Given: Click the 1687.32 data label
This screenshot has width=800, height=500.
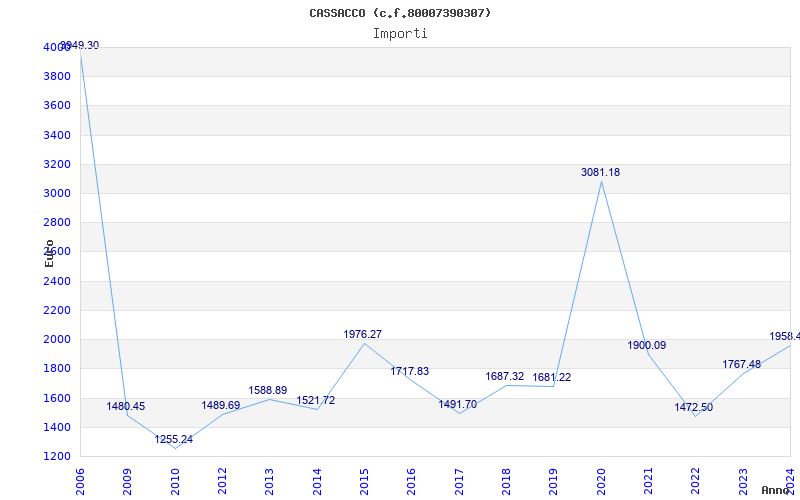Looking at the screenshot, I should click(505, 377).
